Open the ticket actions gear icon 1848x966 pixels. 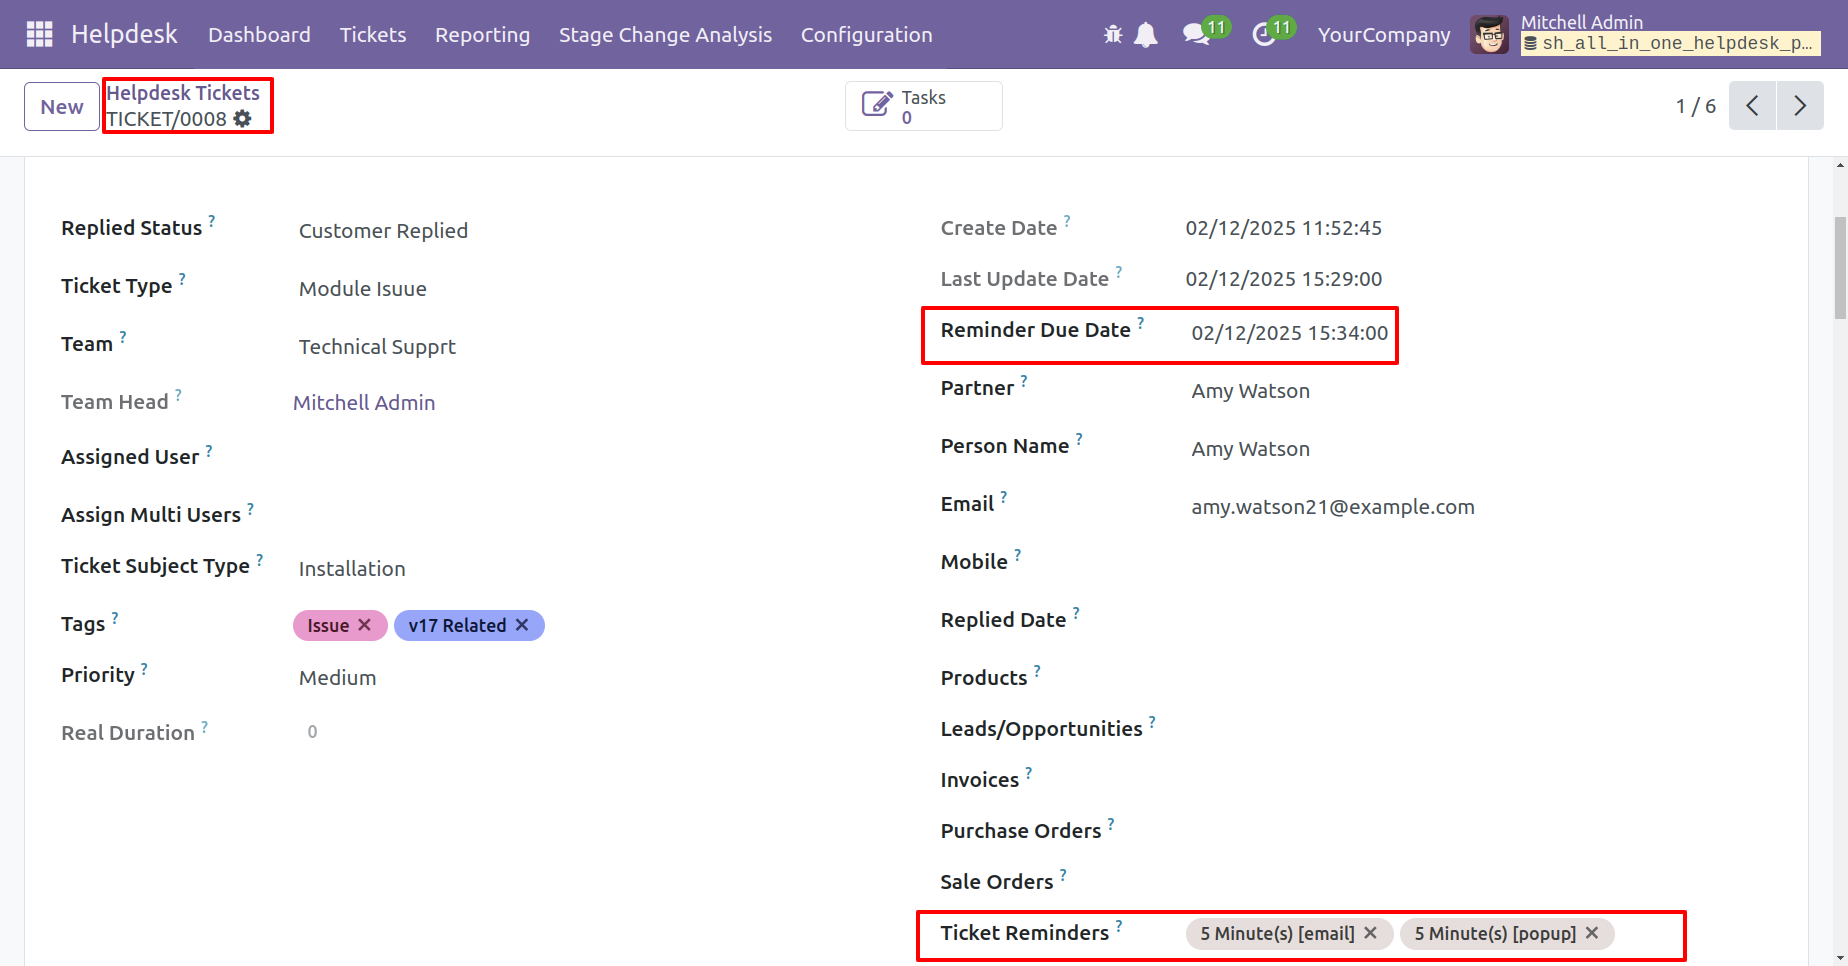pos(242,119)
